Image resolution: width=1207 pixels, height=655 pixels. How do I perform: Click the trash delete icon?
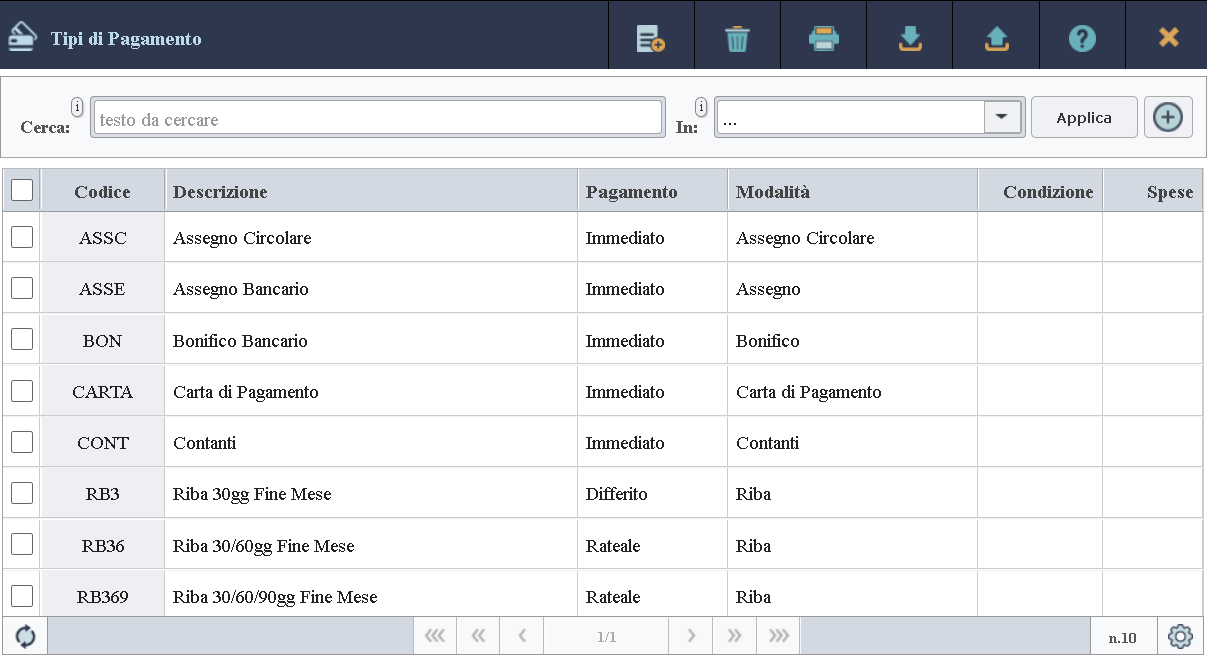point(737,39)
